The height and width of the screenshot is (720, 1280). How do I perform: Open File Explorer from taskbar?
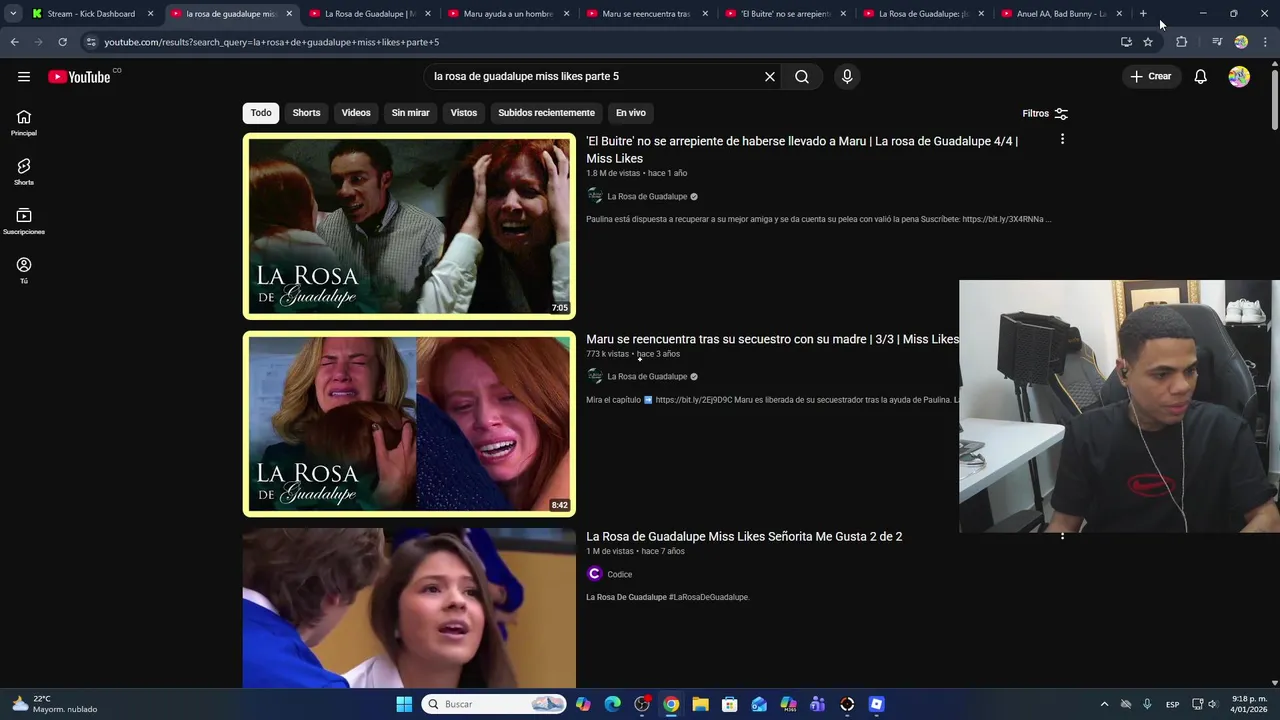click(700, 704)
